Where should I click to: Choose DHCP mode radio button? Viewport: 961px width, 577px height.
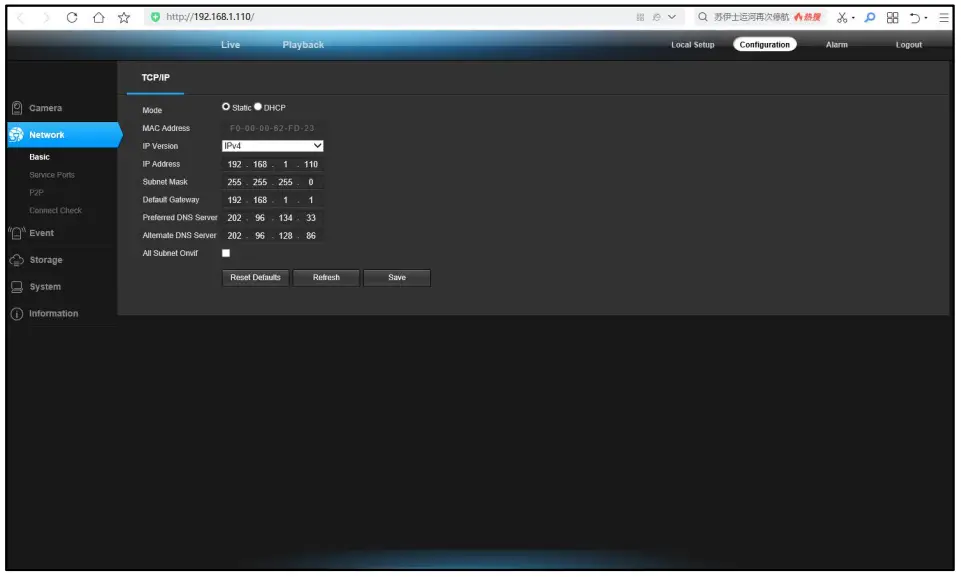(258, 107)
